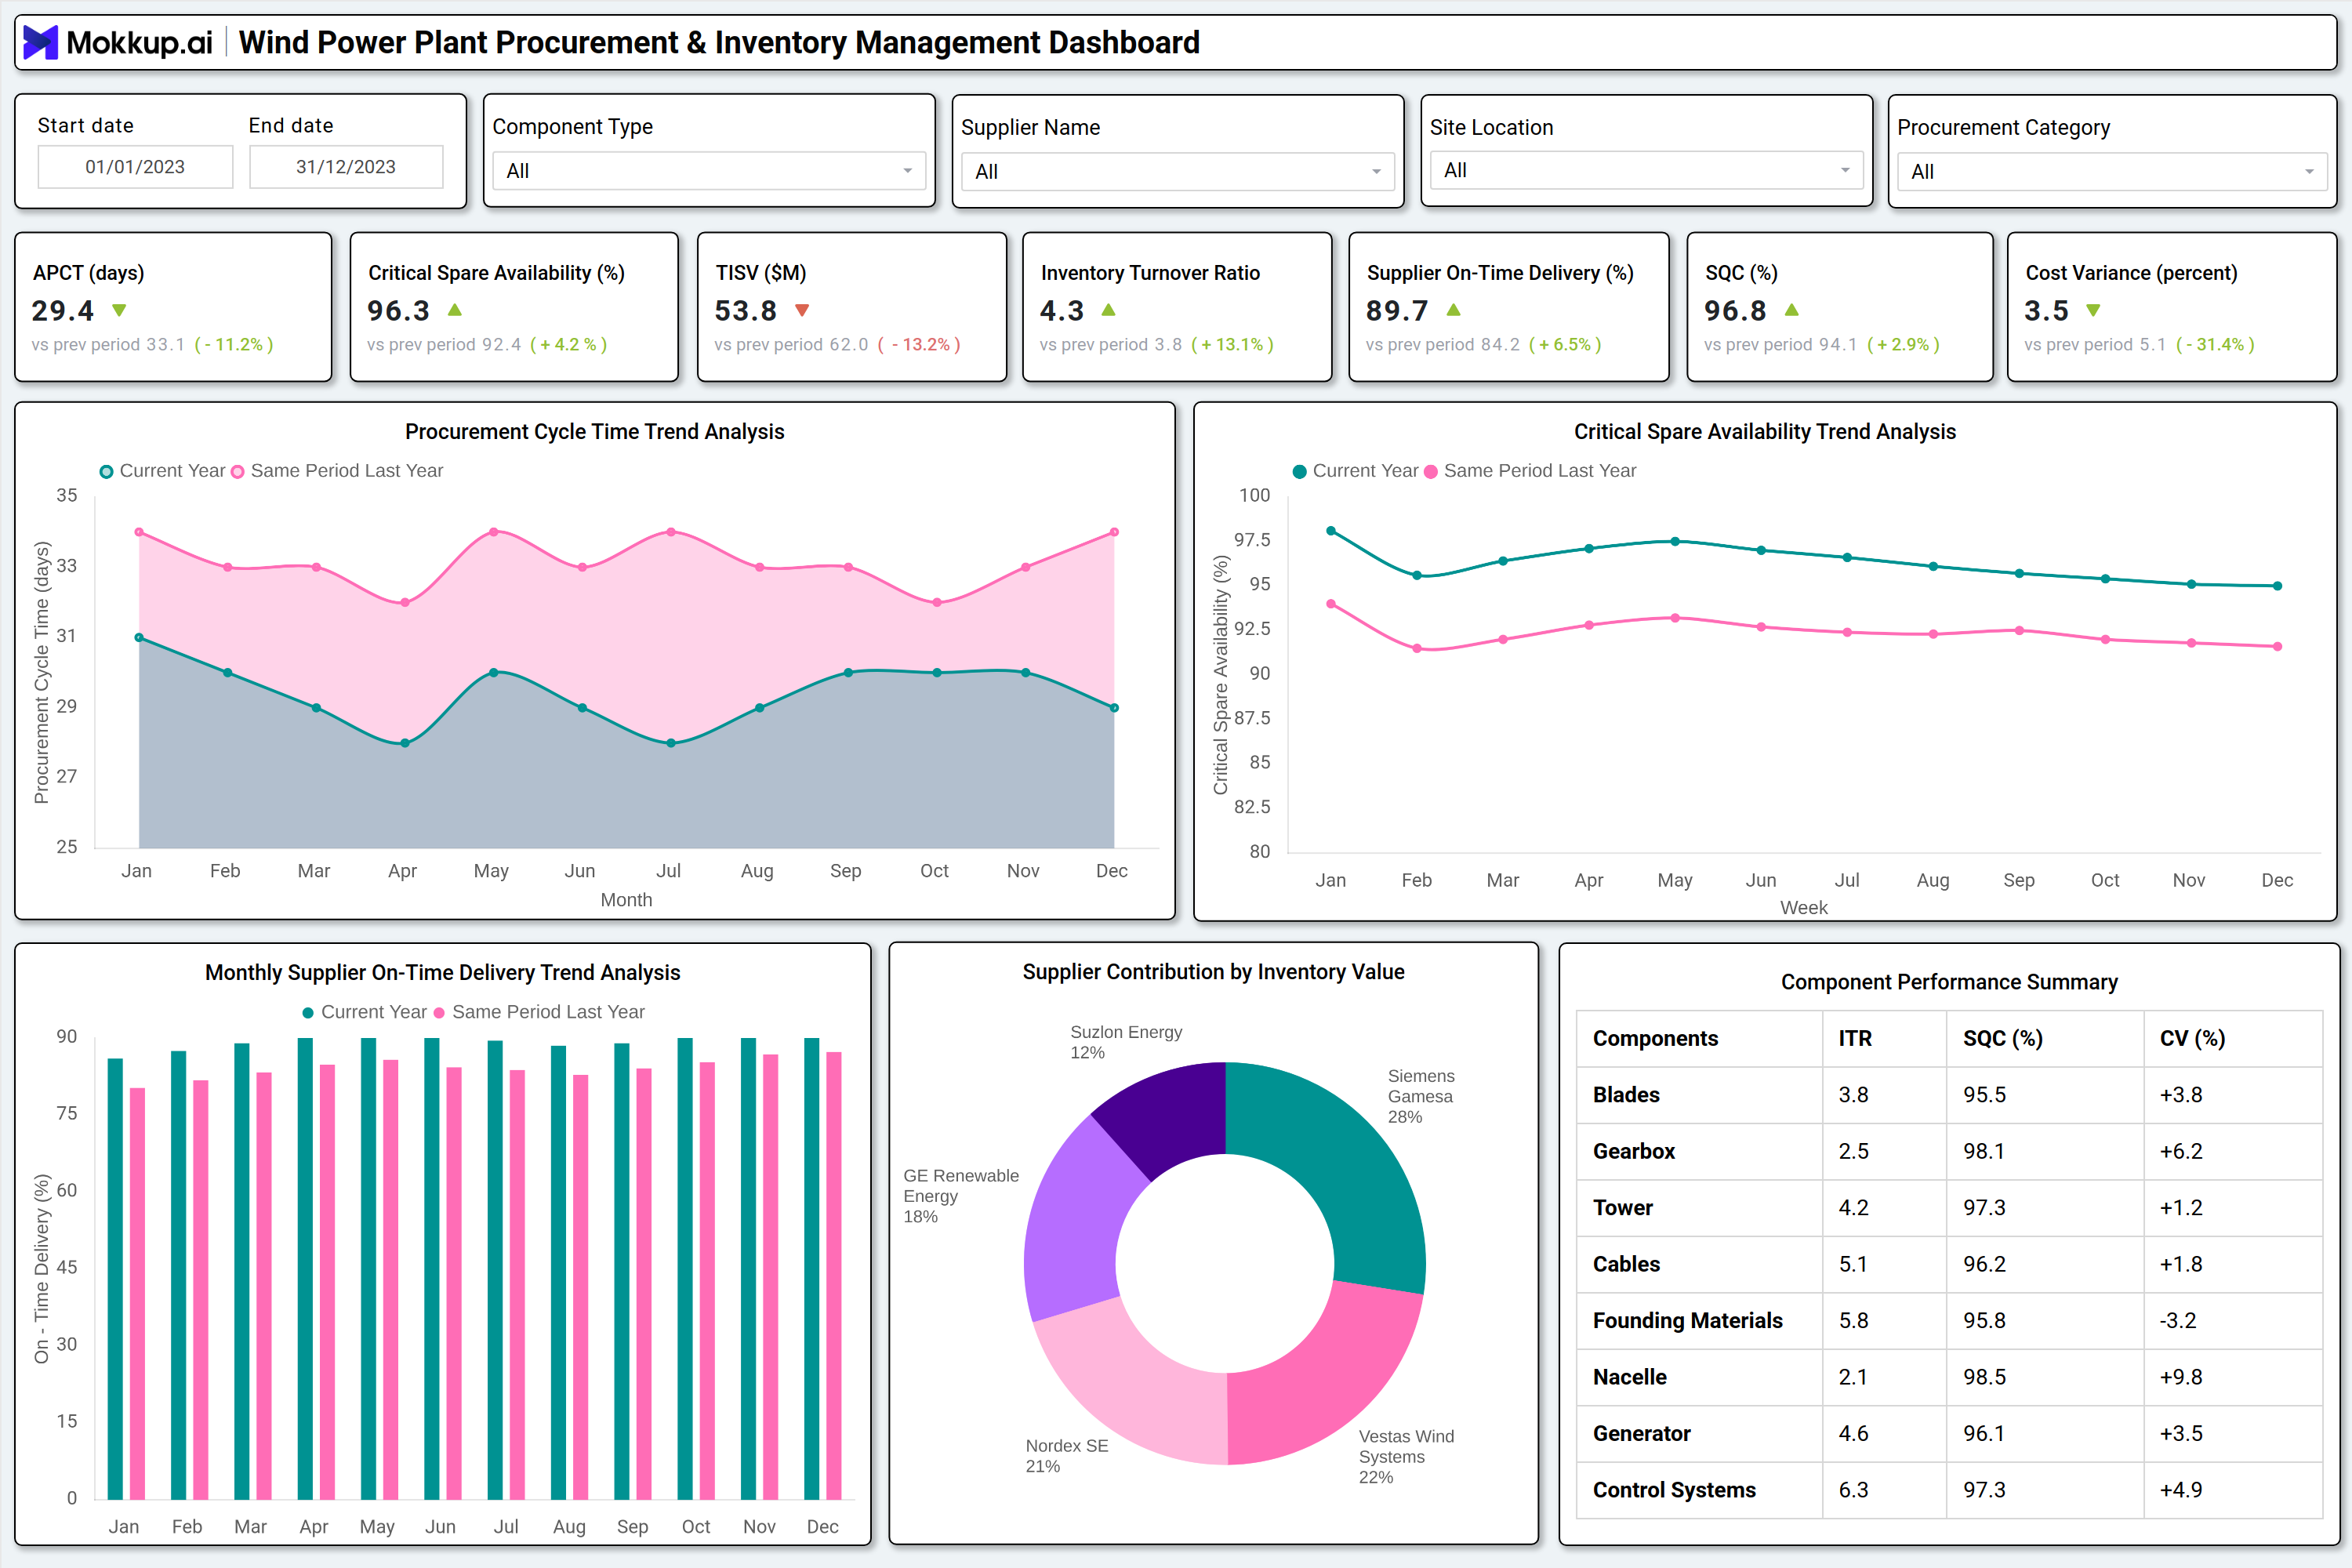Sort by the CV (%) column header
This screenshot has width=2352, height=1568.
click(2192, 1039)
